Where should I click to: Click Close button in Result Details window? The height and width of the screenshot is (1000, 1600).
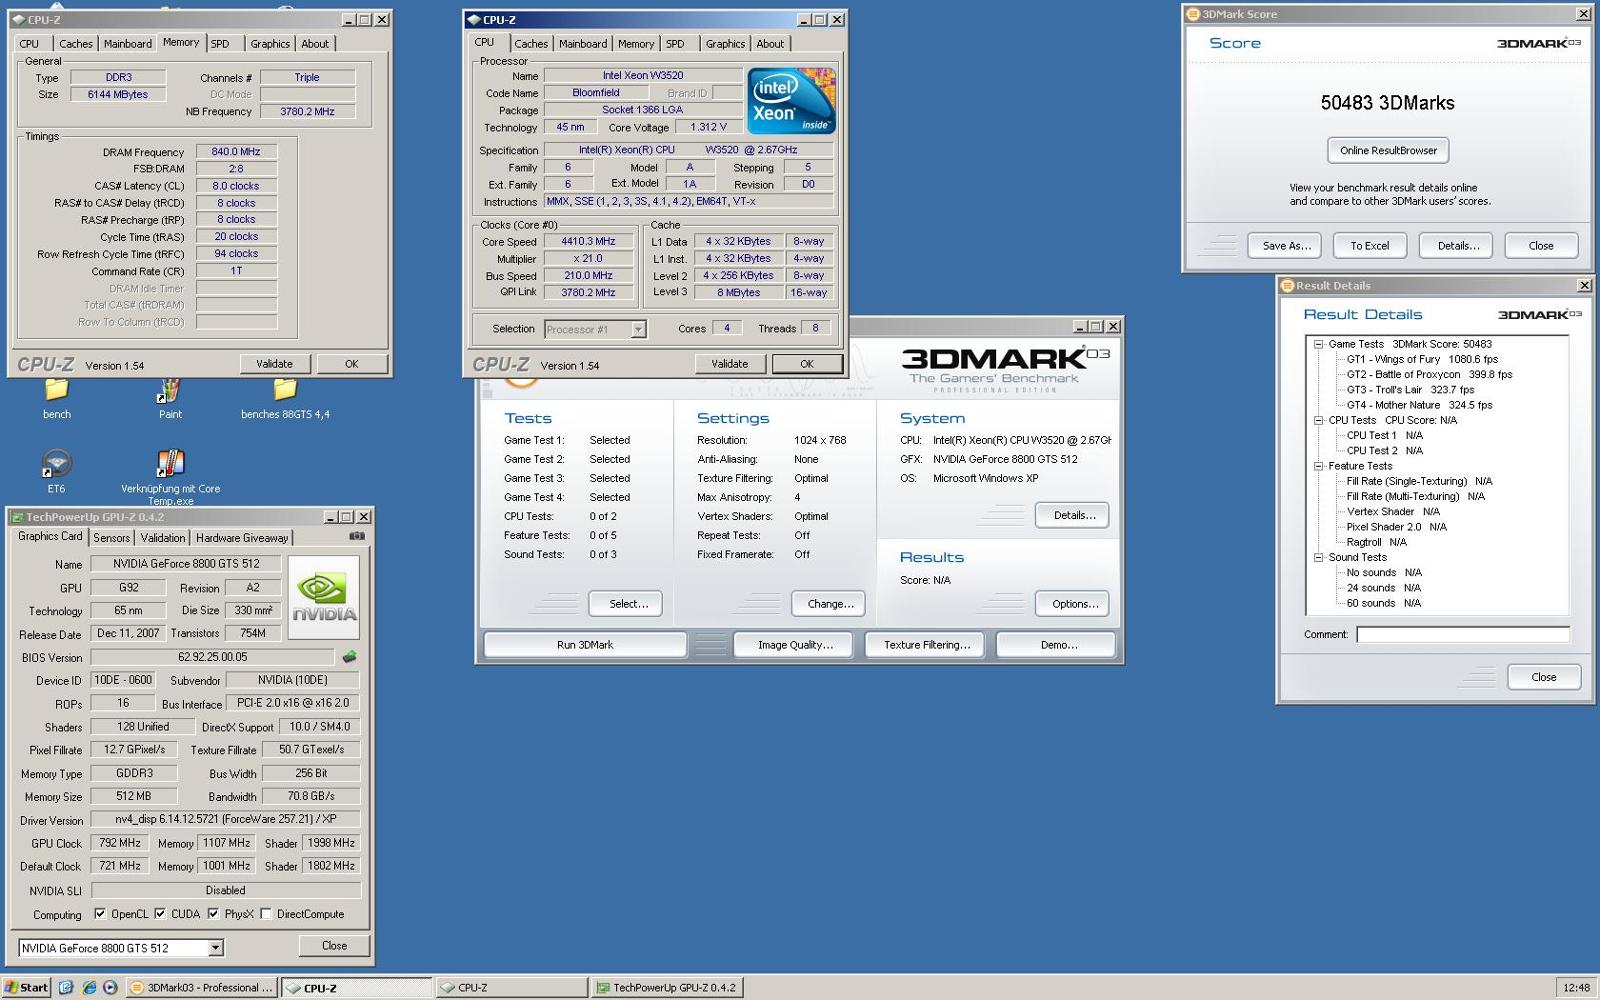point(1543,677)
